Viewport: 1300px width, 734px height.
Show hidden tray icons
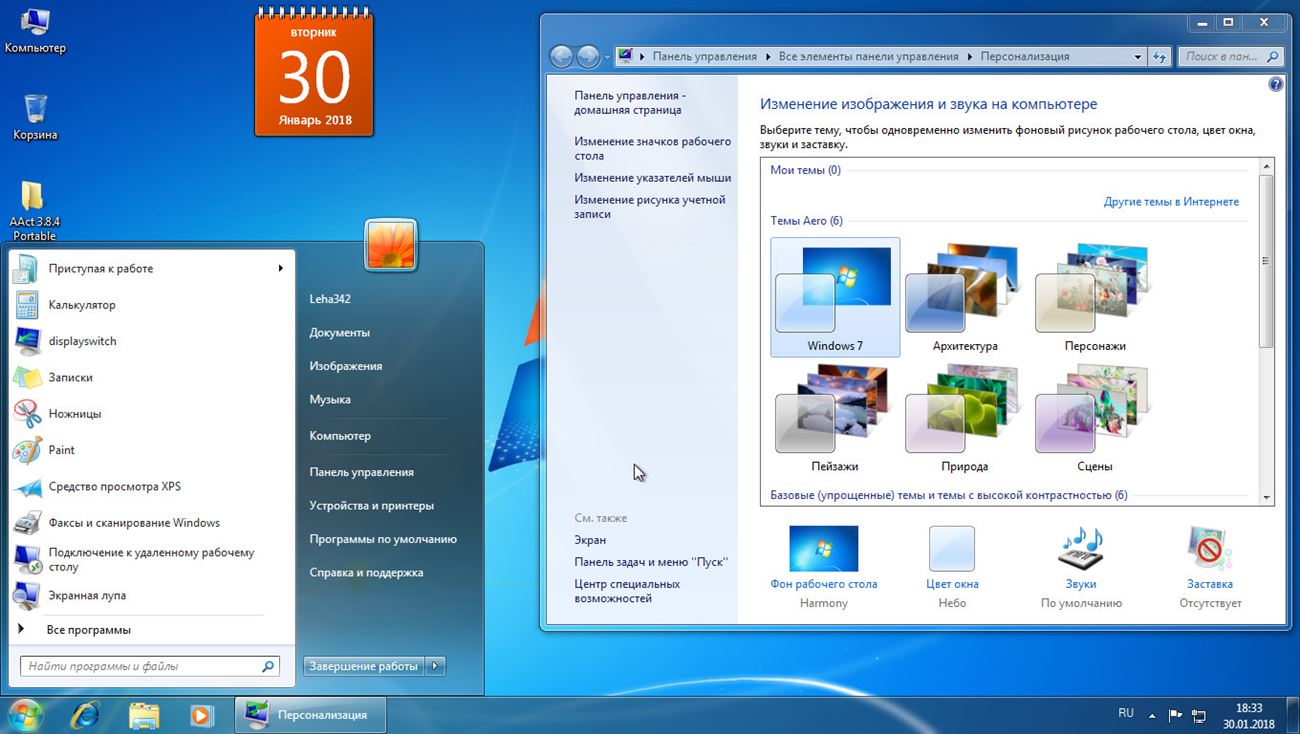[1152, 716]
